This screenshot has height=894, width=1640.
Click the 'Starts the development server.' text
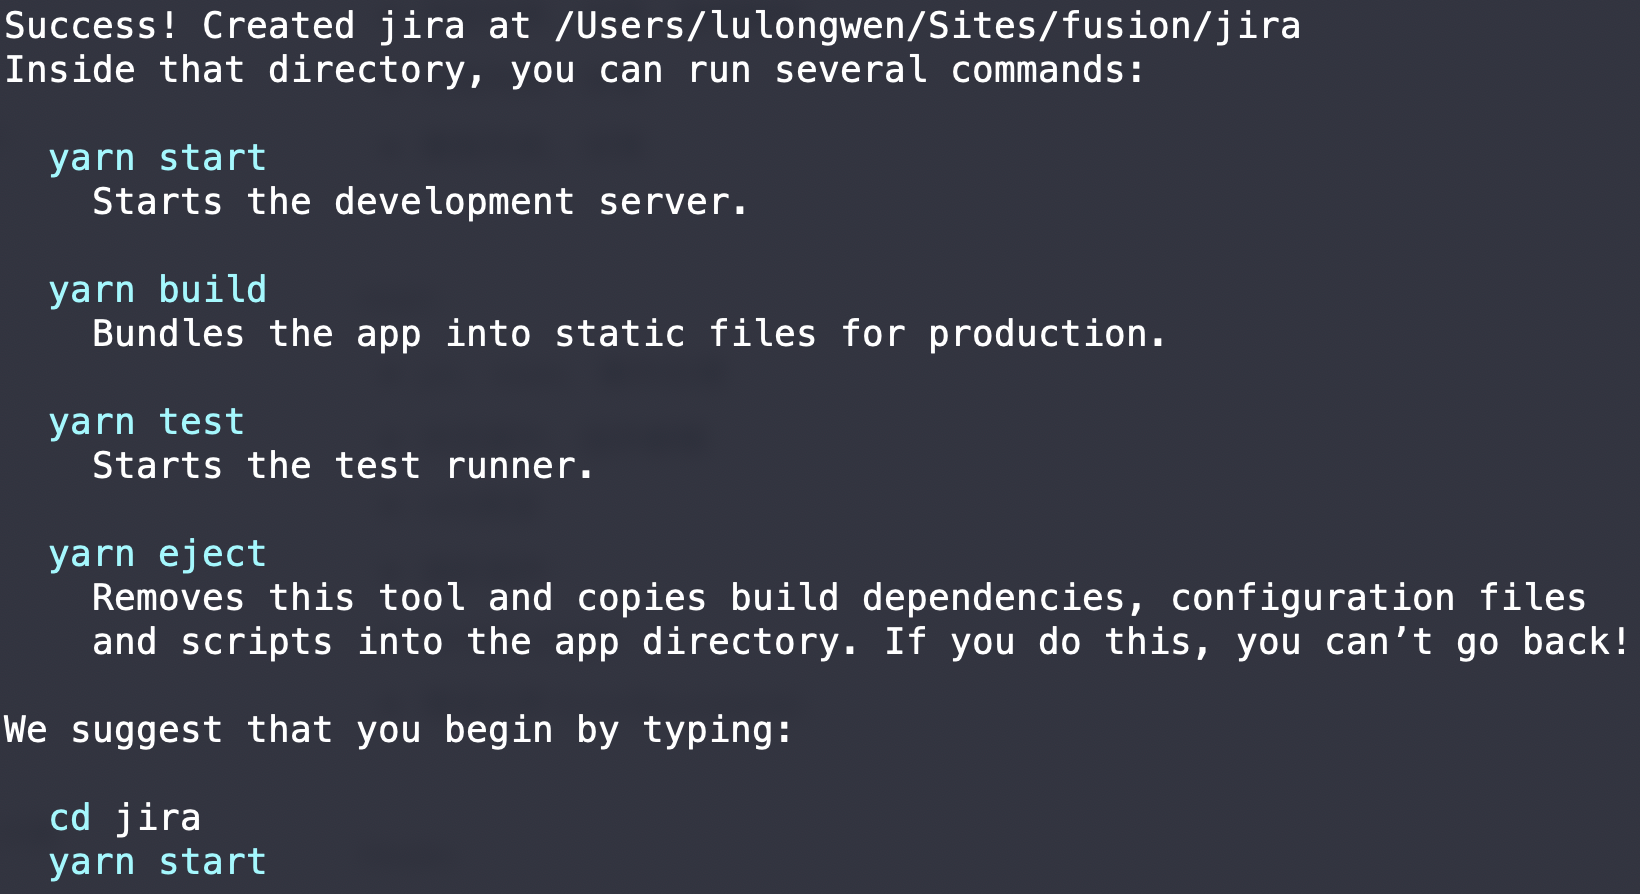pos(420,202)
